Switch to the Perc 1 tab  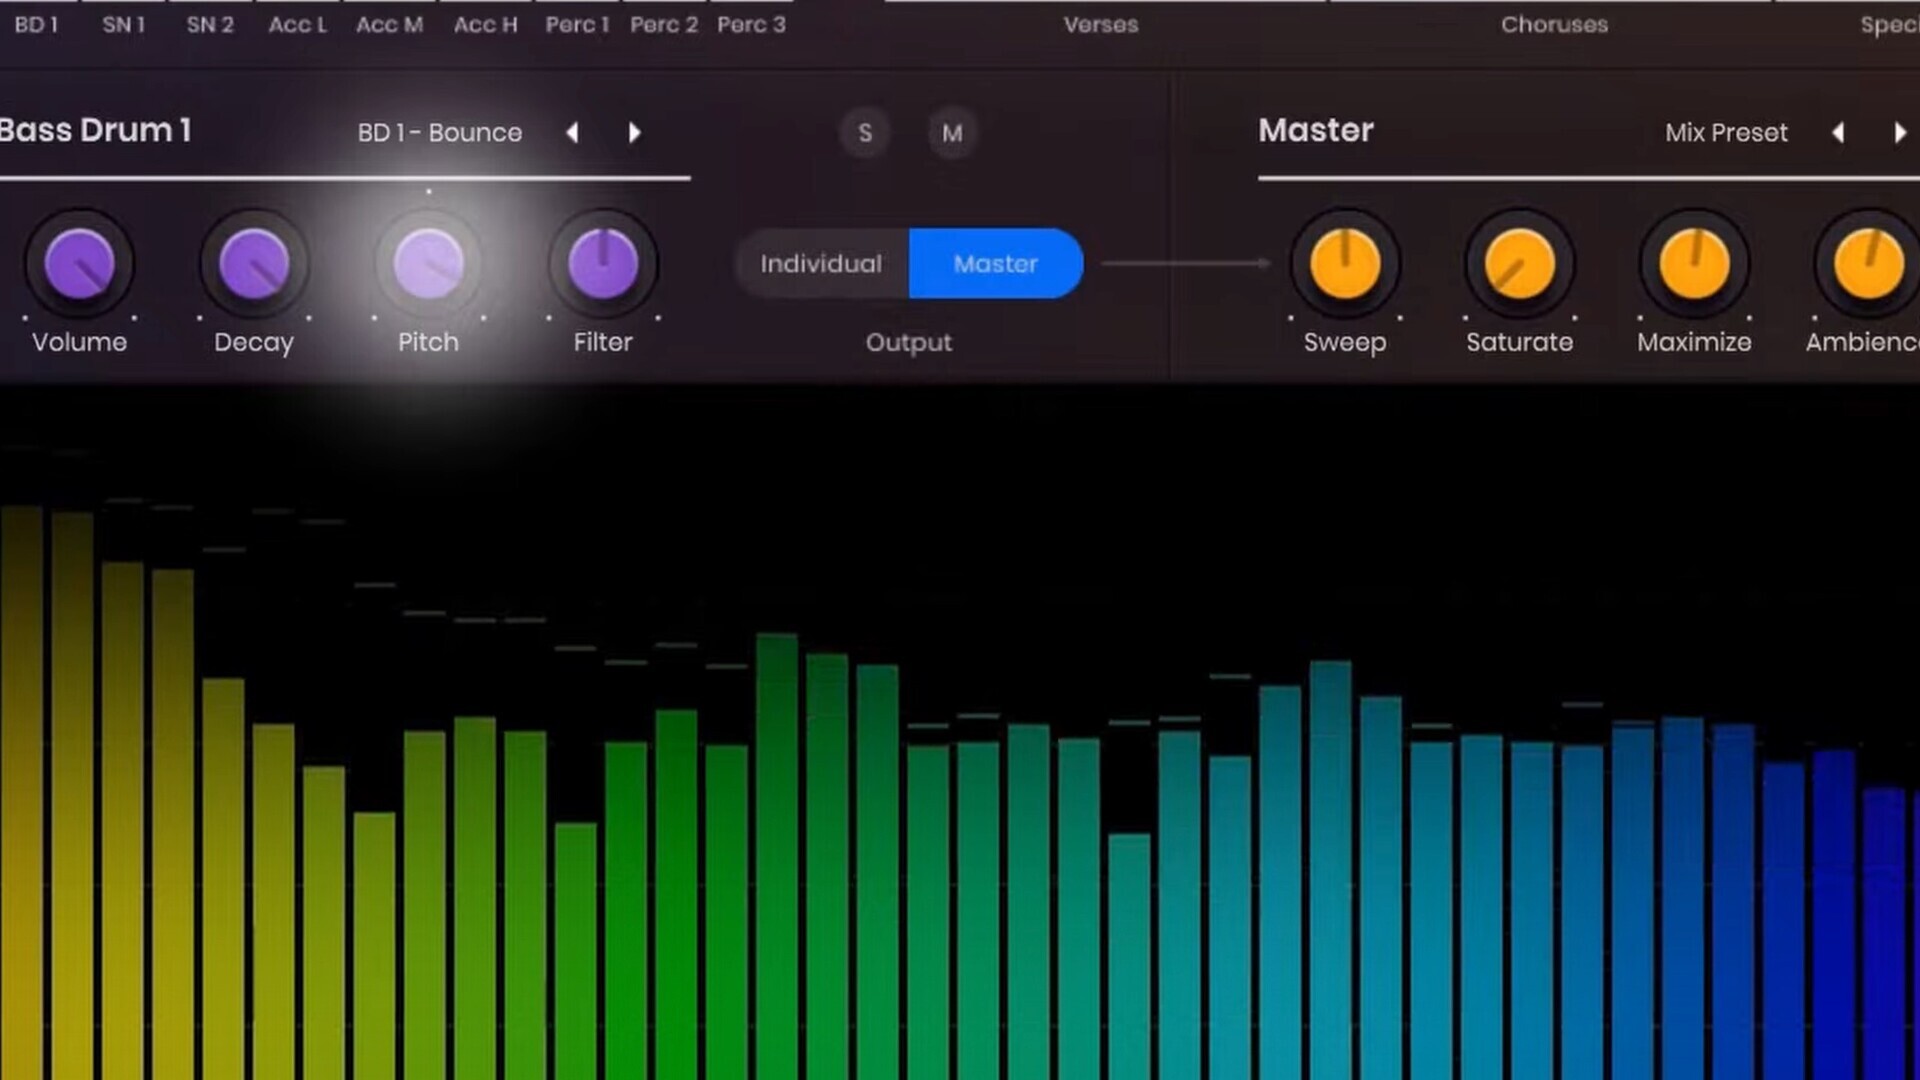[577, 25]
